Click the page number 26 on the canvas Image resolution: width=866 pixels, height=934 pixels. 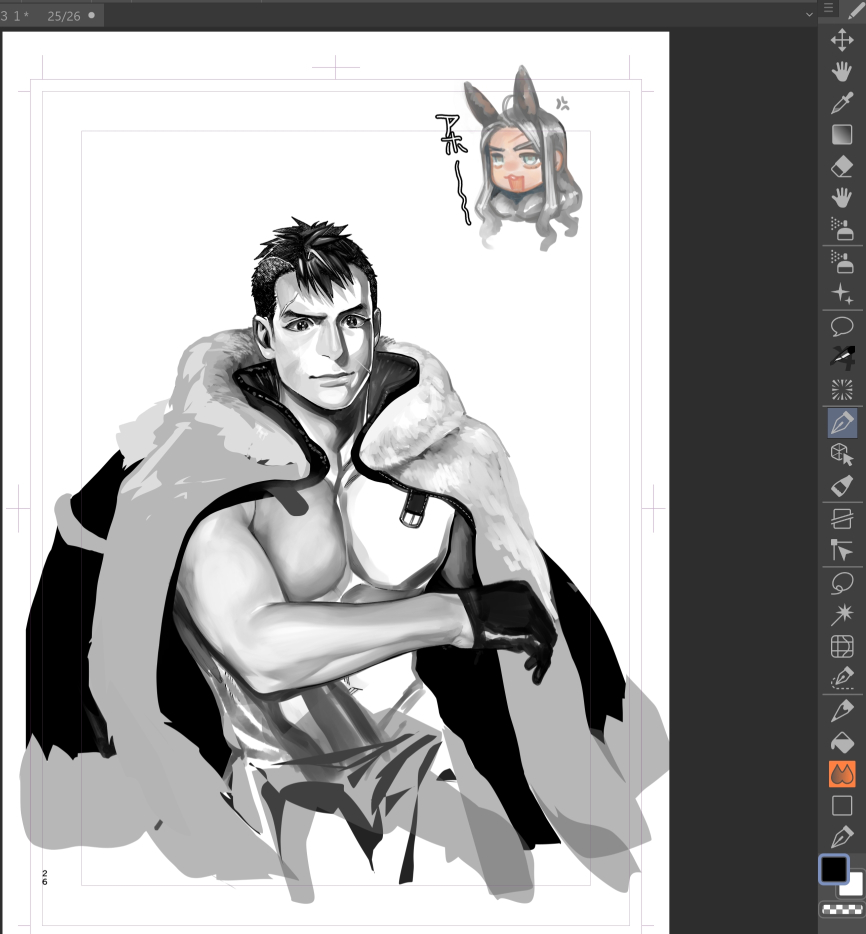coord(45,877)
